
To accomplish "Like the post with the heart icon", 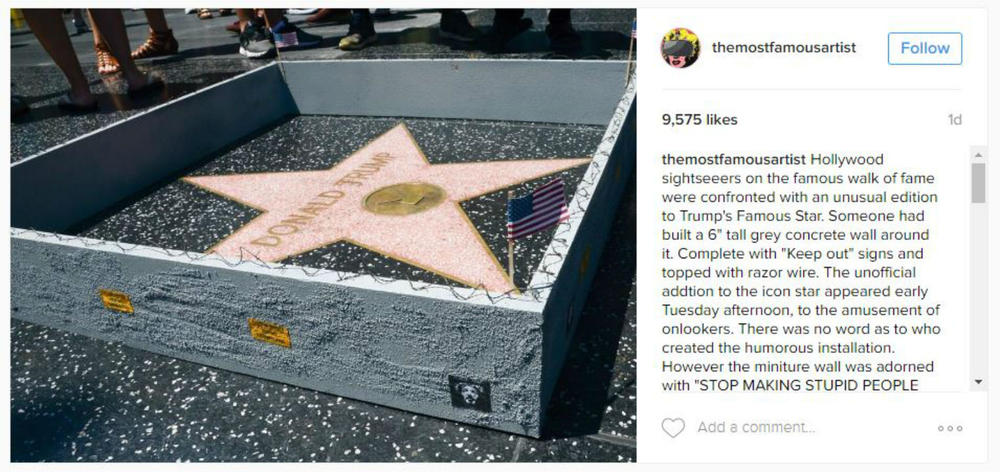I will tap(673, 427).
